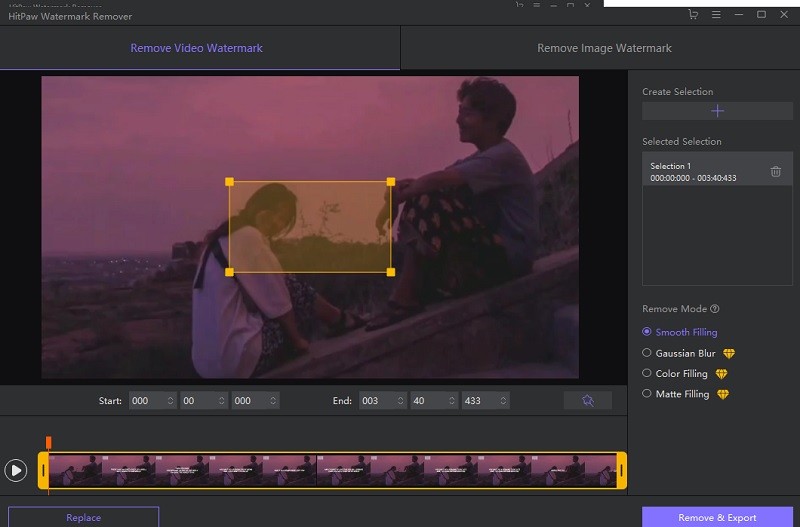Open the shopping cart in title bar

(693, 15)
